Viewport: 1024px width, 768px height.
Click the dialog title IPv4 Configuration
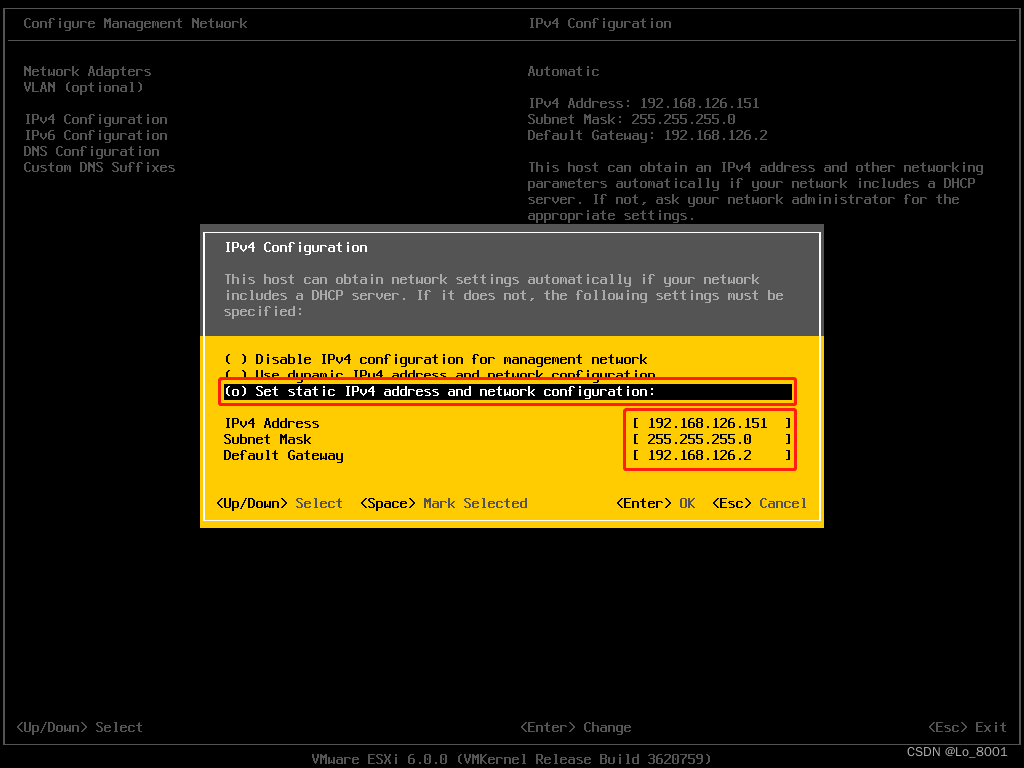[296, 248]
